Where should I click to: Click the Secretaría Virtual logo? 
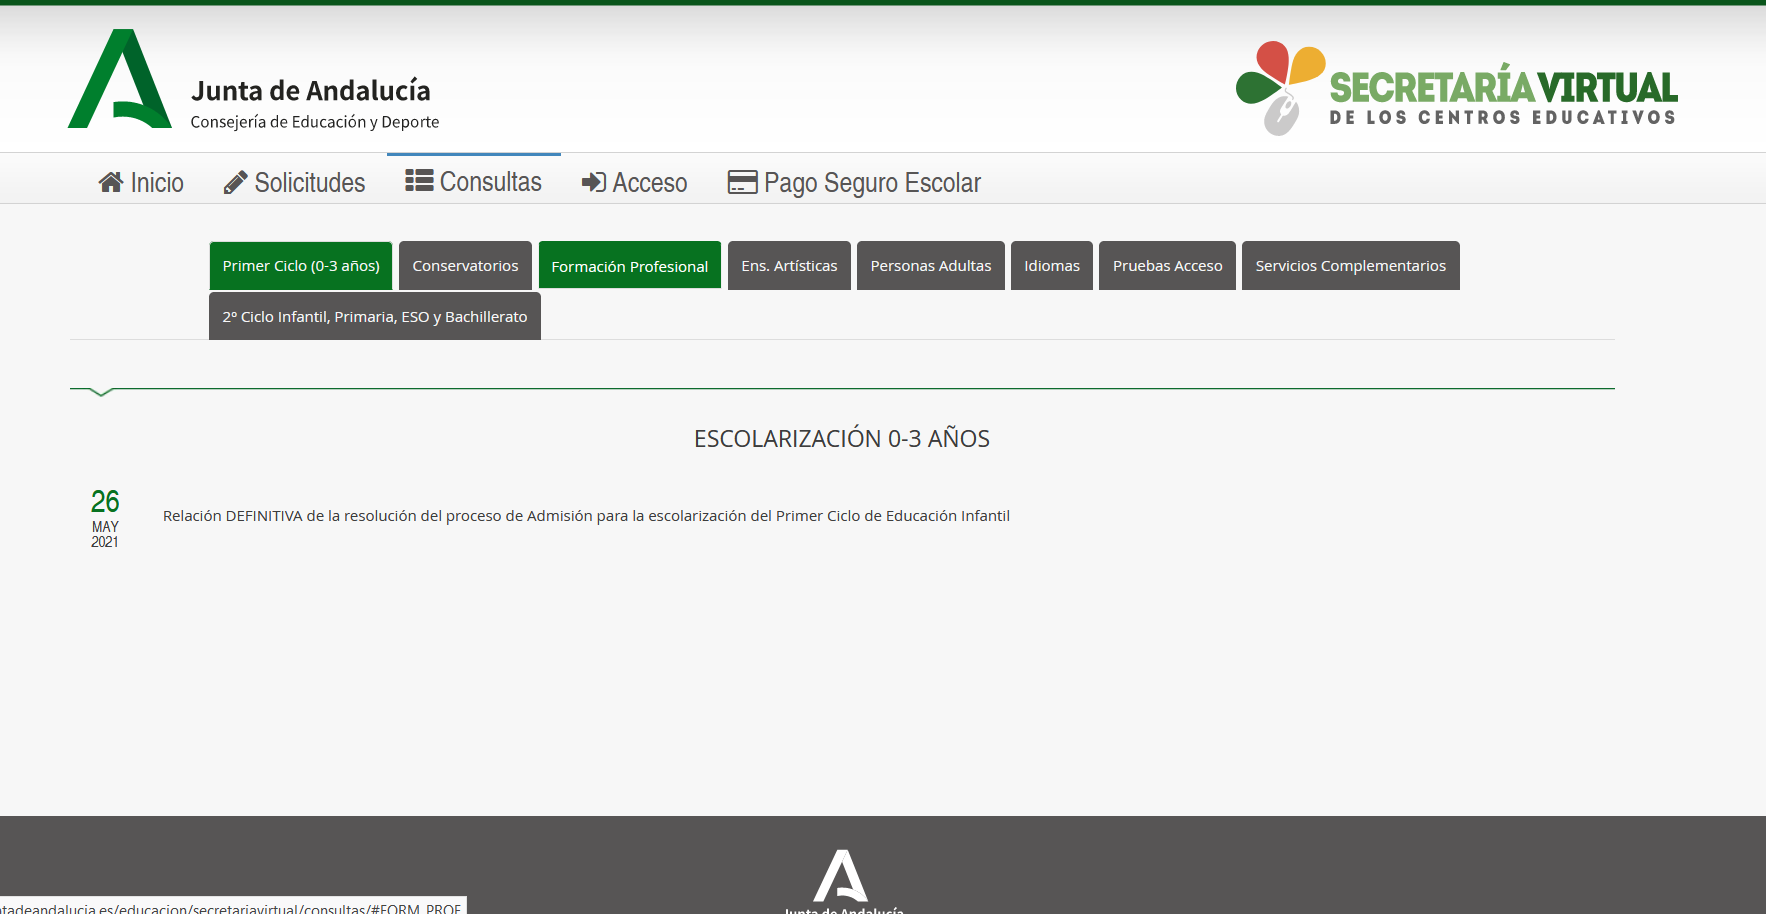1456,88
